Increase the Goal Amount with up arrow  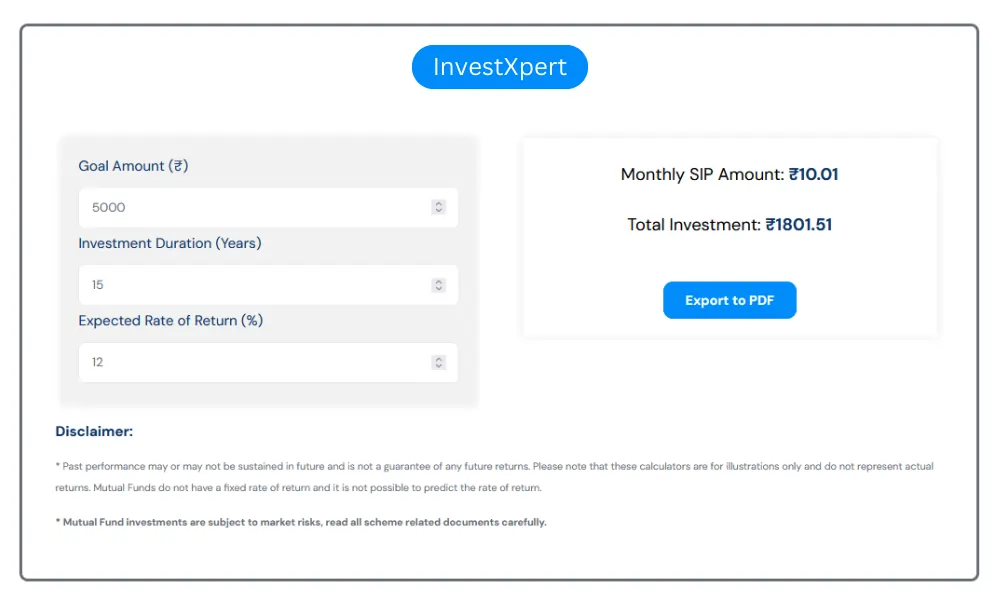pyautogui.click(x=438, y=204)
